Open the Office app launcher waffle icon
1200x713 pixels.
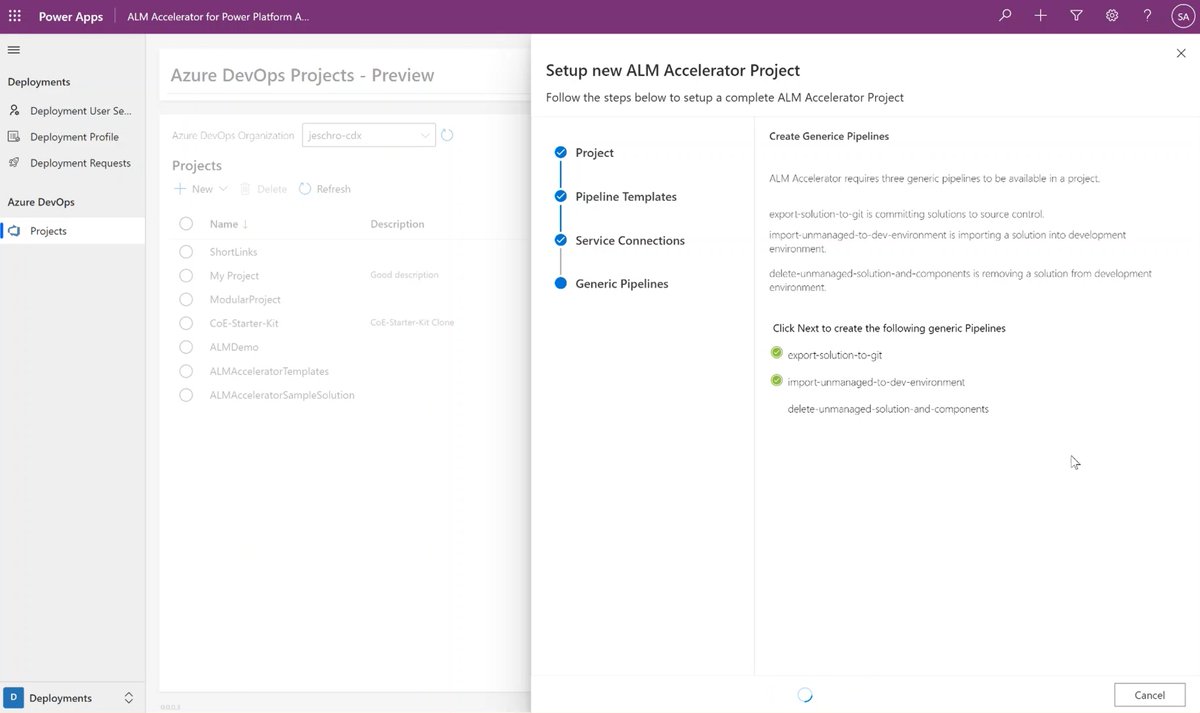[14, 15]
